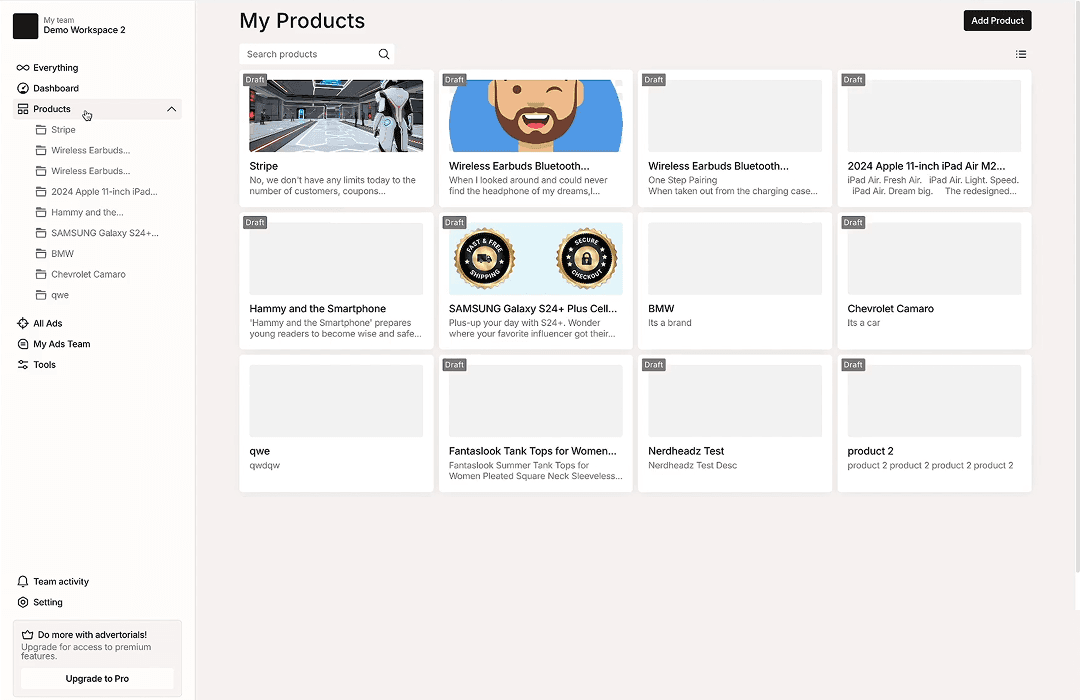1080x700 pixels.
Task: Click inside the Search products field
Action: 300,54
